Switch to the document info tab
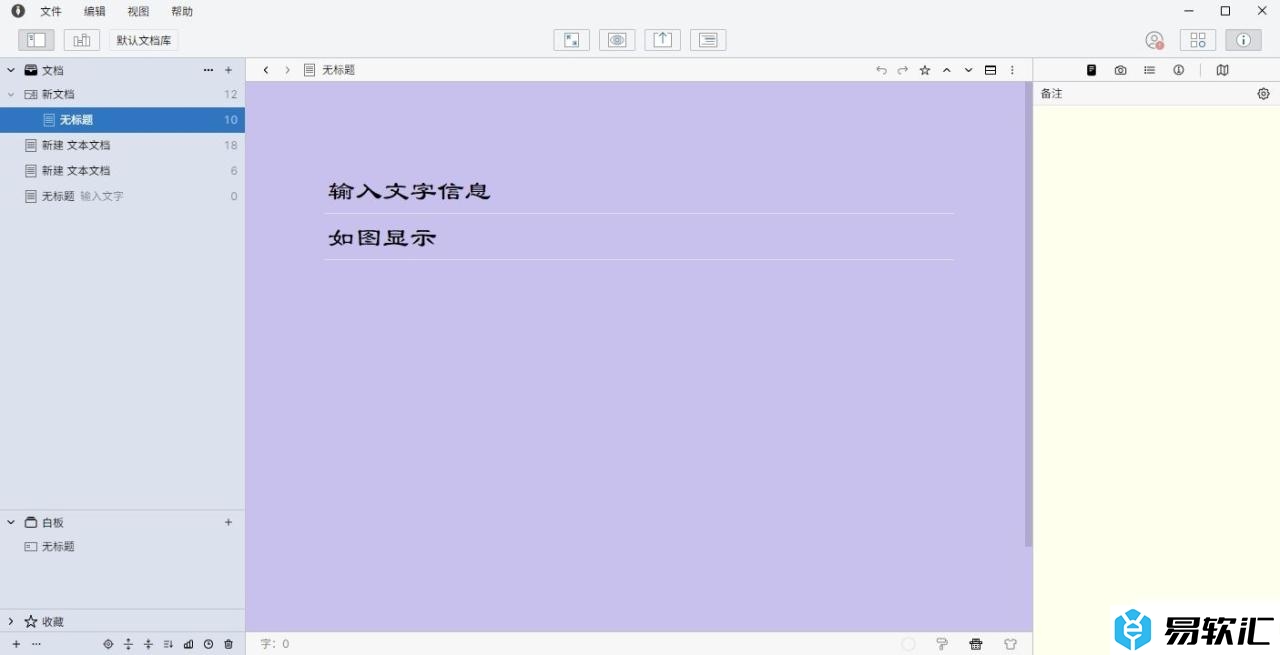This screenshot has height=655, width=1280. (x=1178, y=70)
